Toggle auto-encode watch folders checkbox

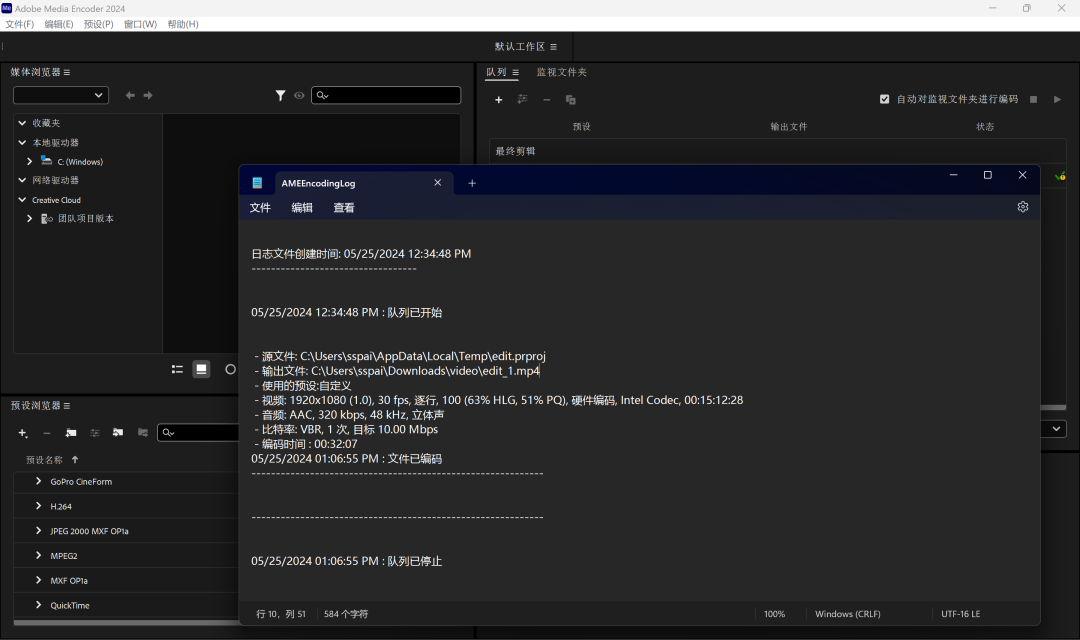[884, 99]
